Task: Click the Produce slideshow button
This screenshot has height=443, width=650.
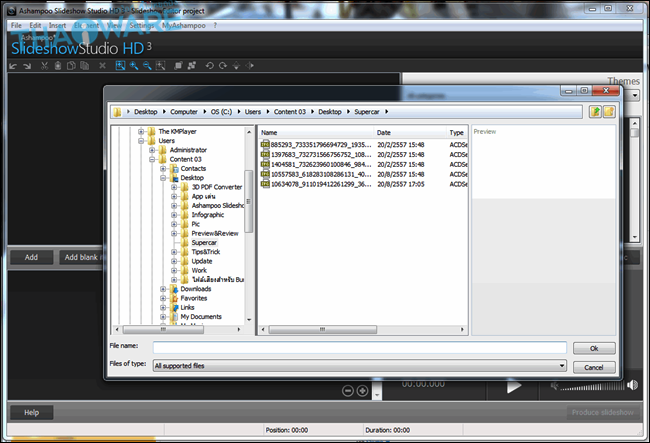Action: tap(603, 412)
